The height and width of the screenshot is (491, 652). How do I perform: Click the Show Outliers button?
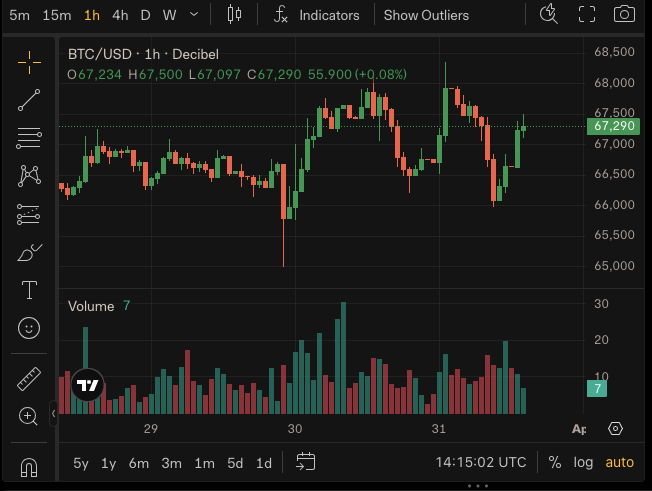click(426, 15)
